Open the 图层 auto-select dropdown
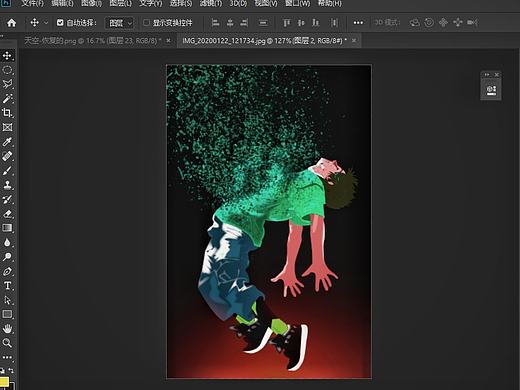This screenshot has width=520, height=390. coord(120,23)
